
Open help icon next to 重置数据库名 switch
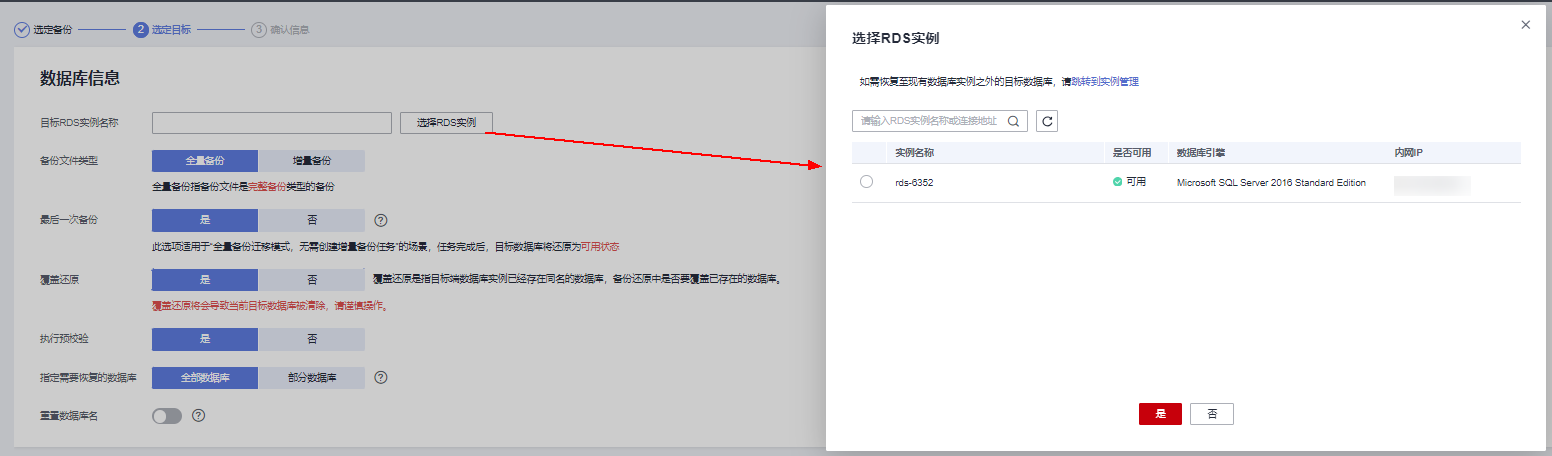[198, 415]
